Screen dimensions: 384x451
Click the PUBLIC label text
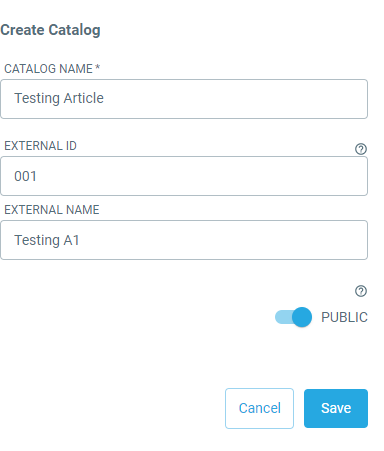344,317
